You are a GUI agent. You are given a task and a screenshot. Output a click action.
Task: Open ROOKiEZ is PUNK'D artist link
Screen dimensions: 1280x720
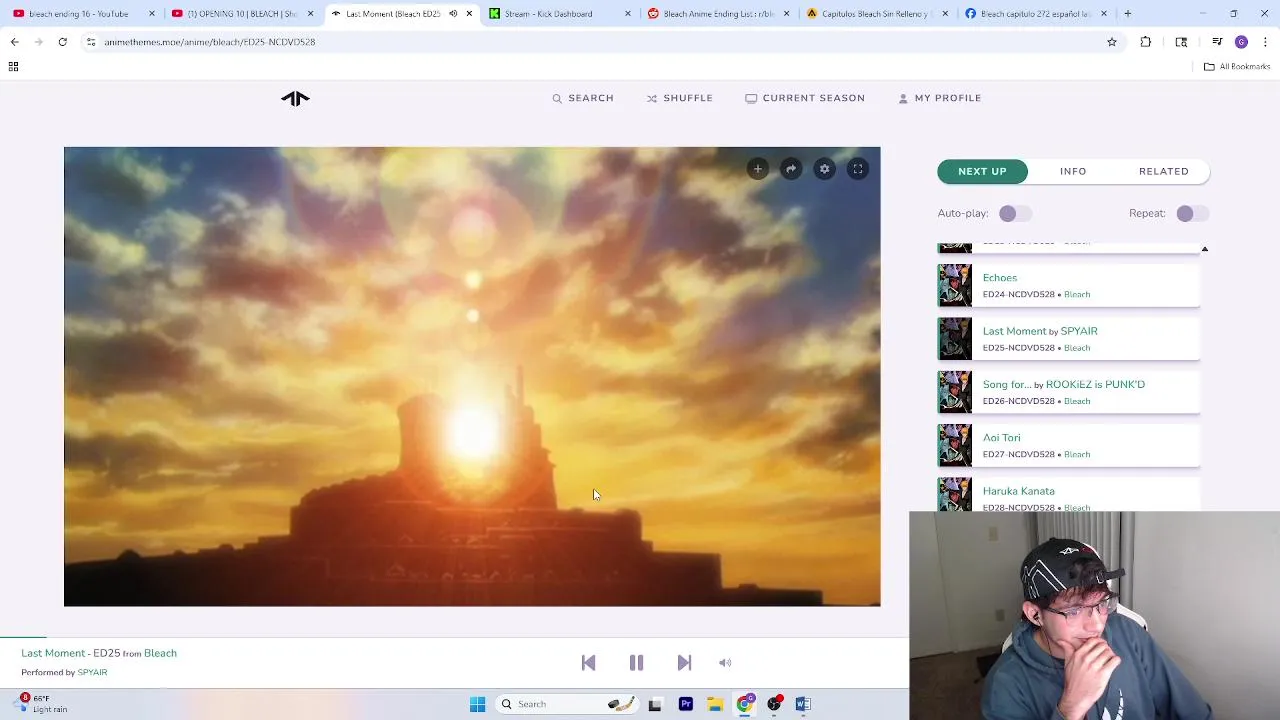pos(1095,384)
